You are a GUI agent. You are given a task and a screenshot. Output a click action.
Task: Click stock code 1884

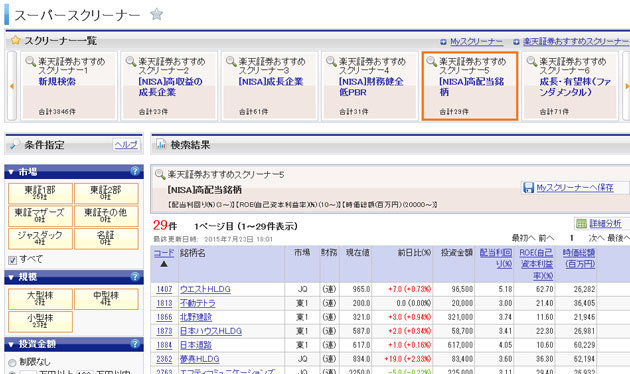(164, 345)
